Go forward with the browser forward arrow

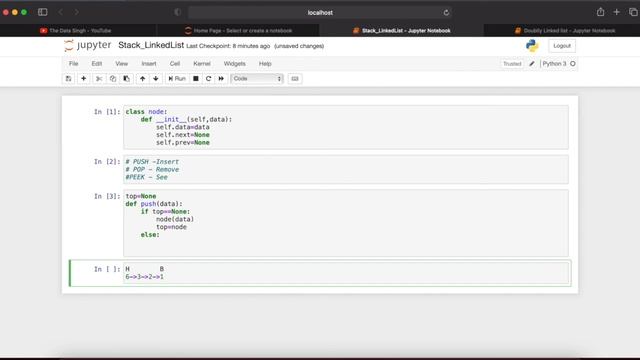point(76,12)
